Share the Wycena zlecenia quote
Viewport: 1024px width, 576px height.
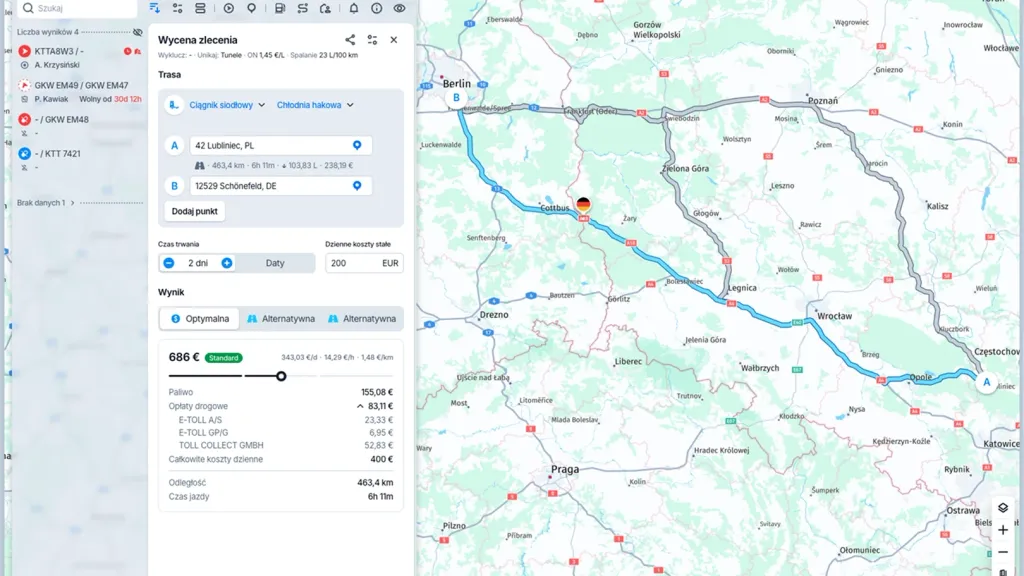point(350,40)
